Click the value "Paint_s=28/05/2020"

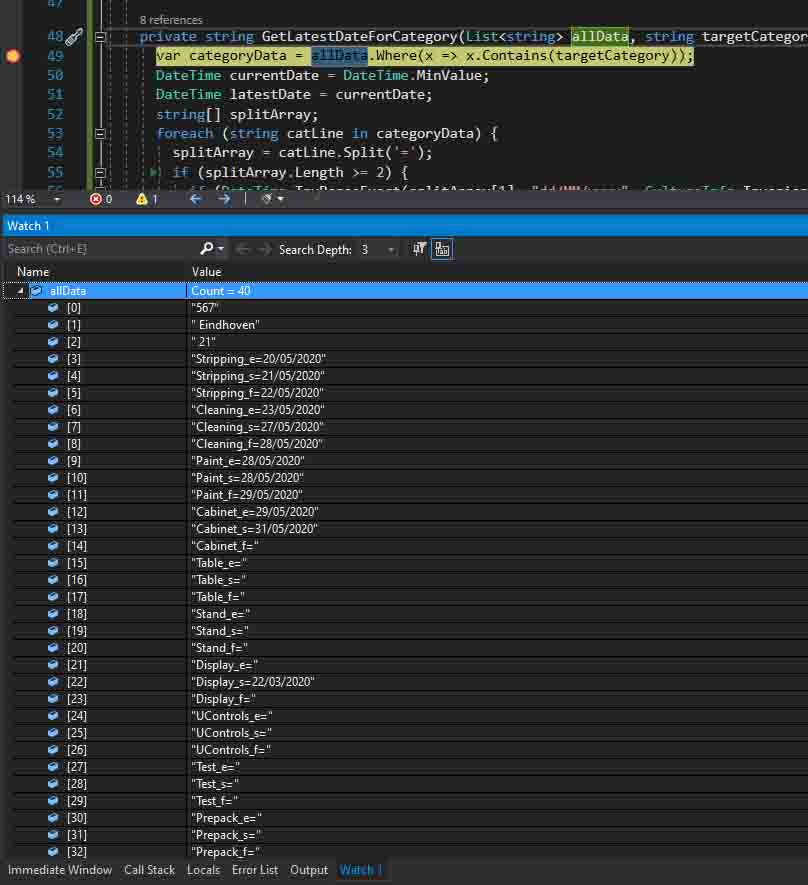pos(248,478)
